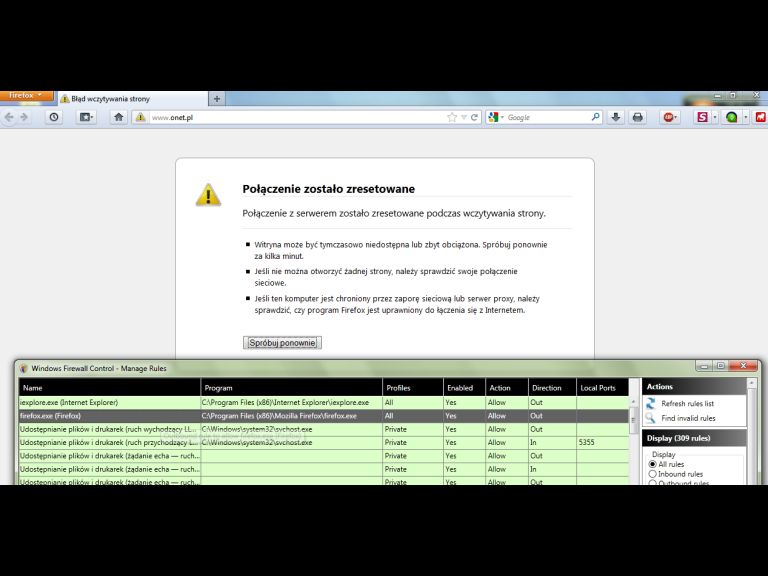Click the reload page icon in address bar

(x=475, y=117)
